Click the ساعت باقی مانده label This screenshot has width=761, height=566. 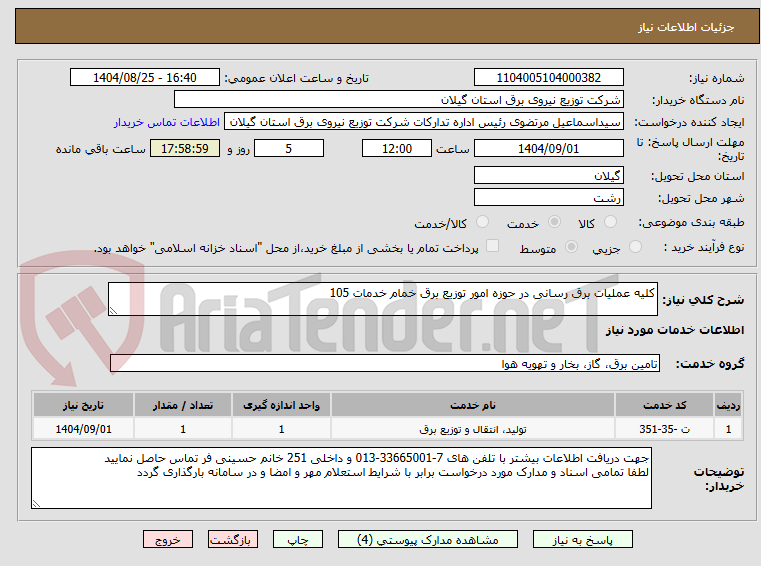coord(100,149)
